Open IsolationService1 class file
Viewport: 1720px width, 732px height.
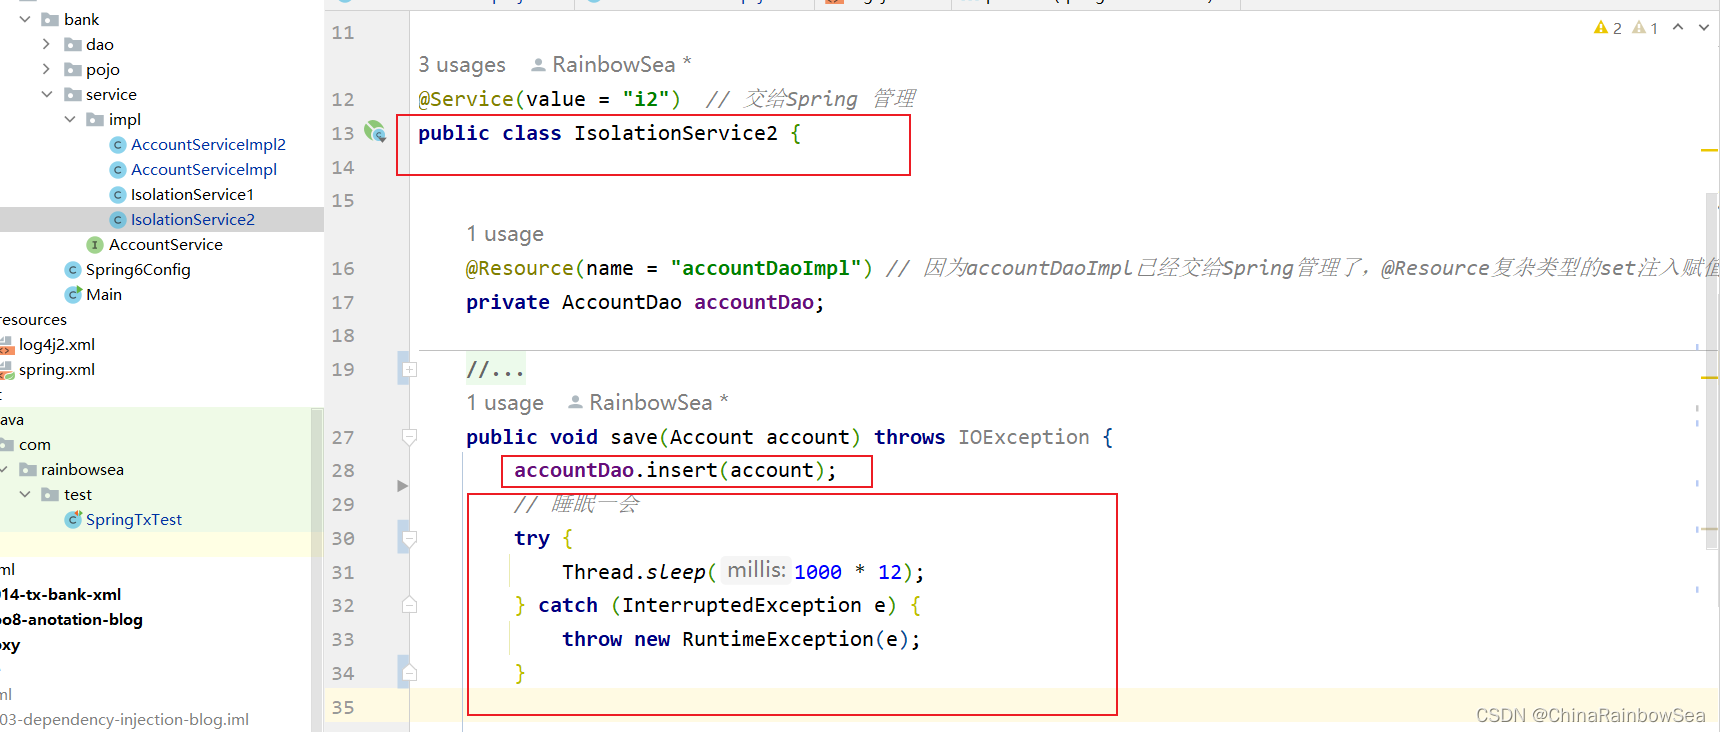point(192,194)
